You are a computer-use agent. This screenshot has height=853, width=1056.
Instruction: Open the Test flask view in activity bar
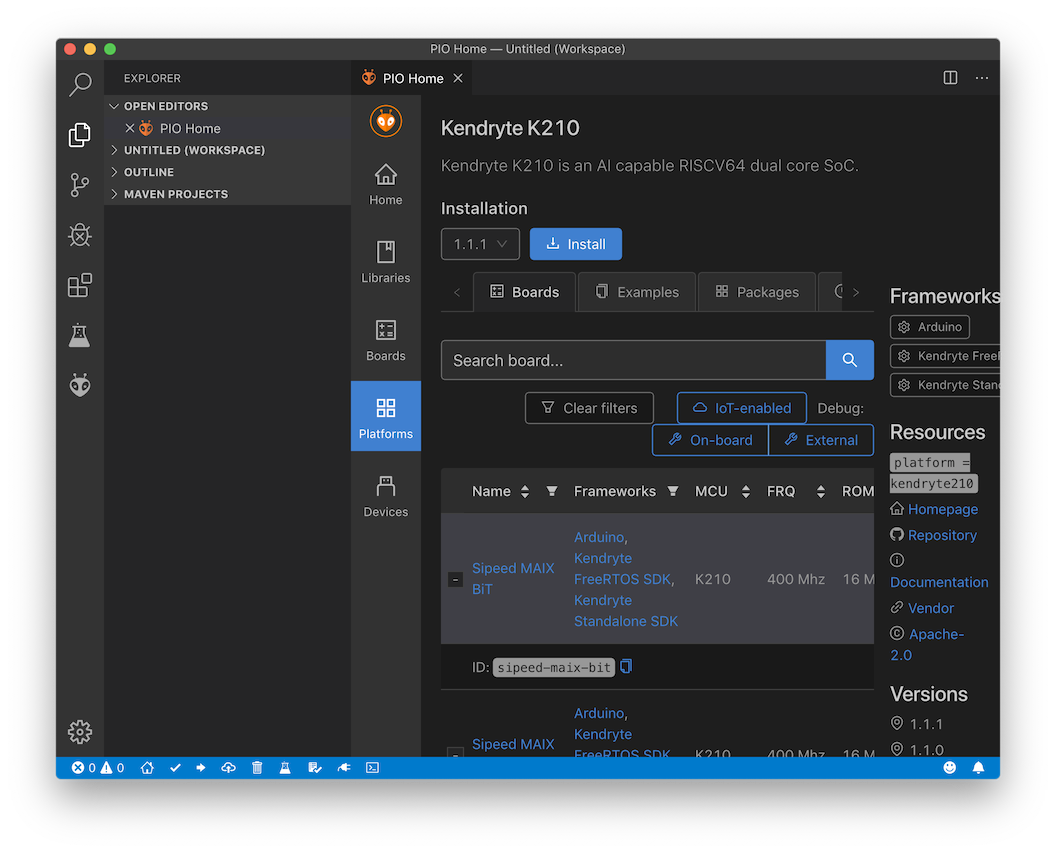click(80, 335)
